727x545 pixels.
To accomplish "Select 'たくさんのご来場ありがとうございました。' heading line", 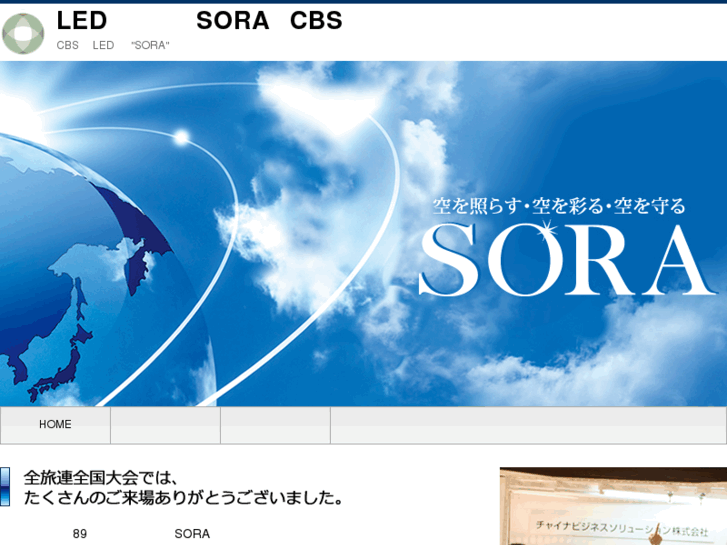I will [x=184, y=498].
